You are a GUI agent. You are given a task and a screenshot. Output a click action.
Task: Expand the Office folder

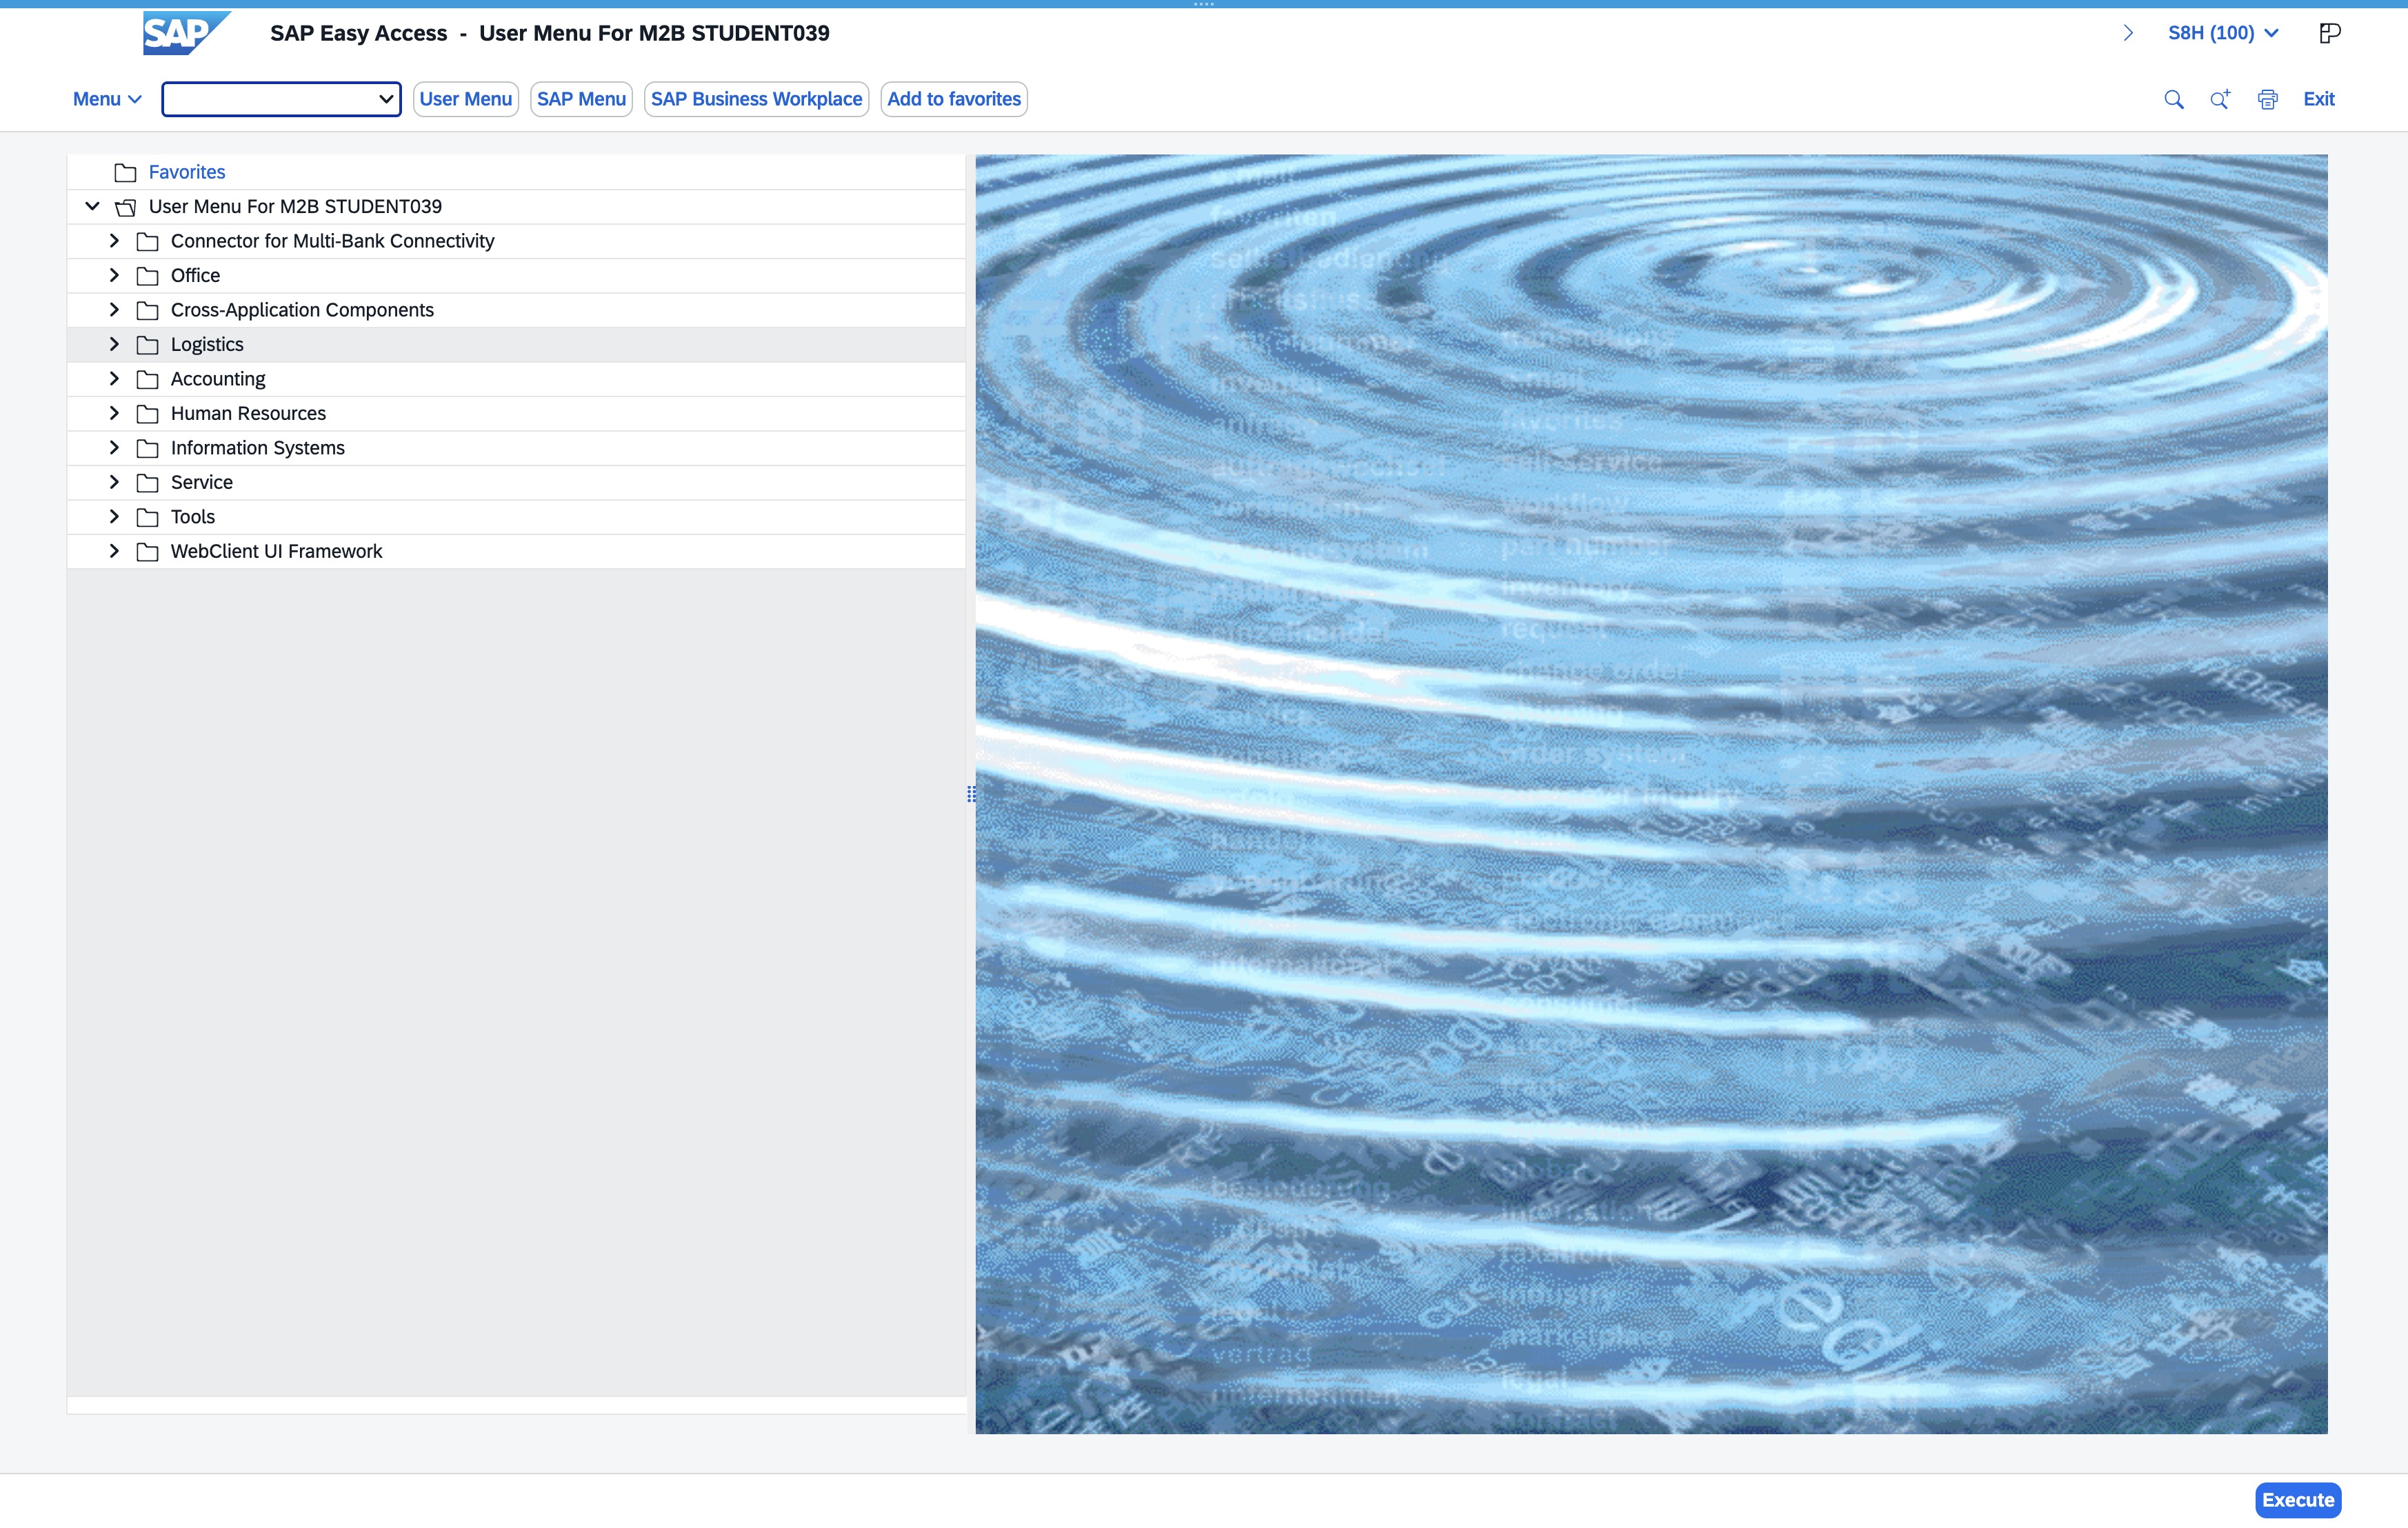114,275
